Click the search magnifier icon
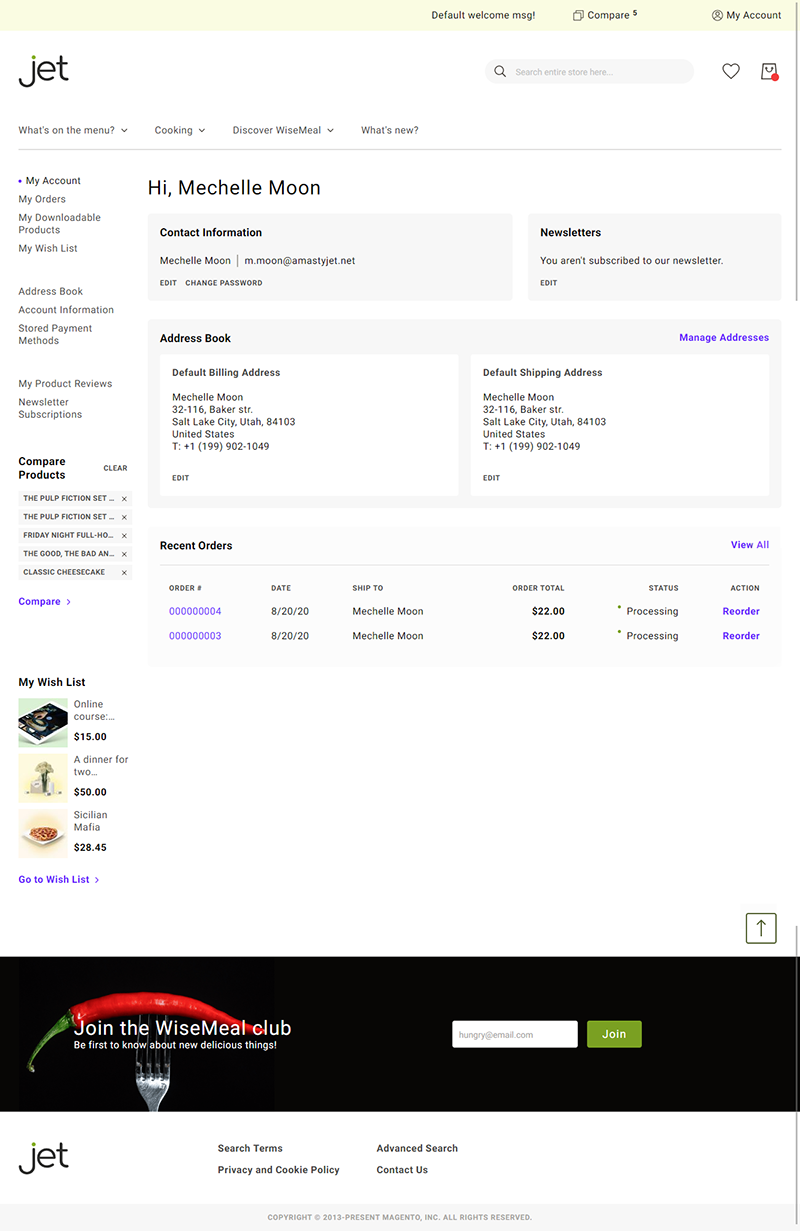The height and width of the screenshot is (1231, 800). click(x=500, y=72)
